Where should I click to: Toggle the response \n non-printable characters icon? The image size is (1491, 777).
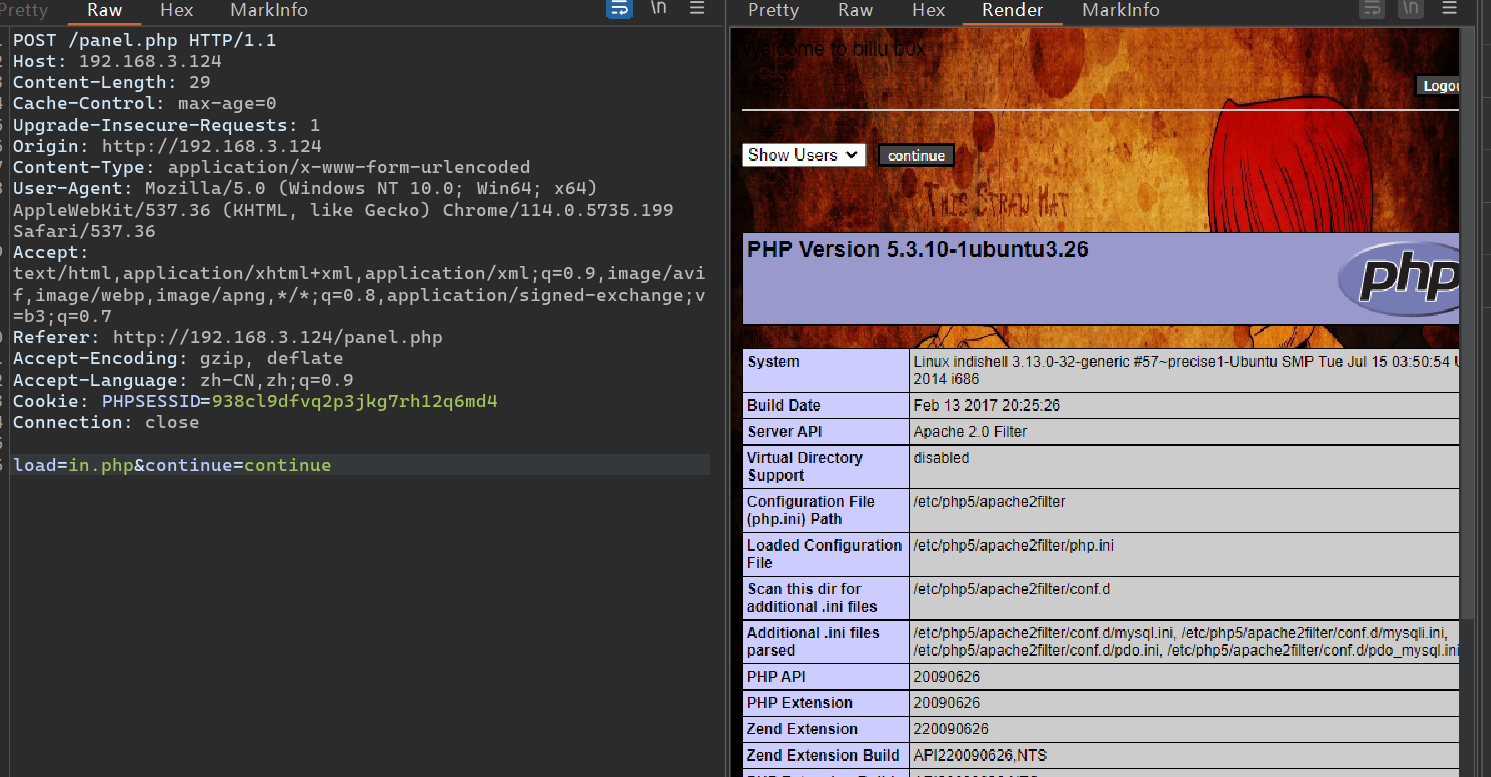[x=1410, y=9]
